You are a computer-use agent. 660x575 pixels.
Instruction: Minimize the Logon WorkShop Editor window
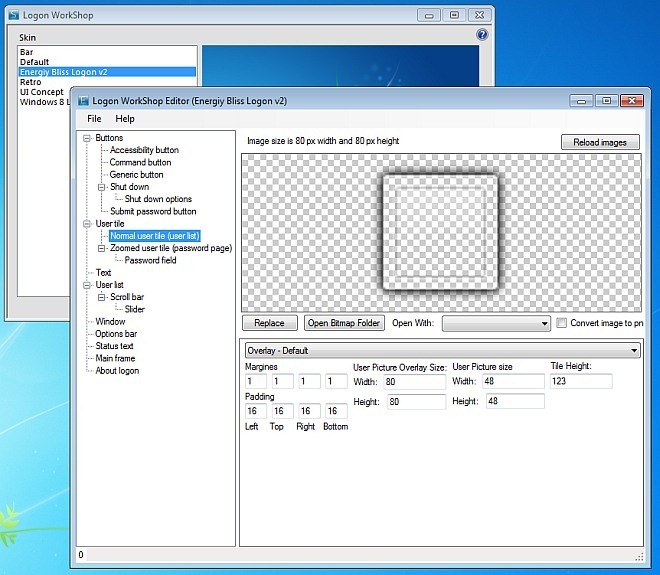pyautogui.click(x=582, y=101)
